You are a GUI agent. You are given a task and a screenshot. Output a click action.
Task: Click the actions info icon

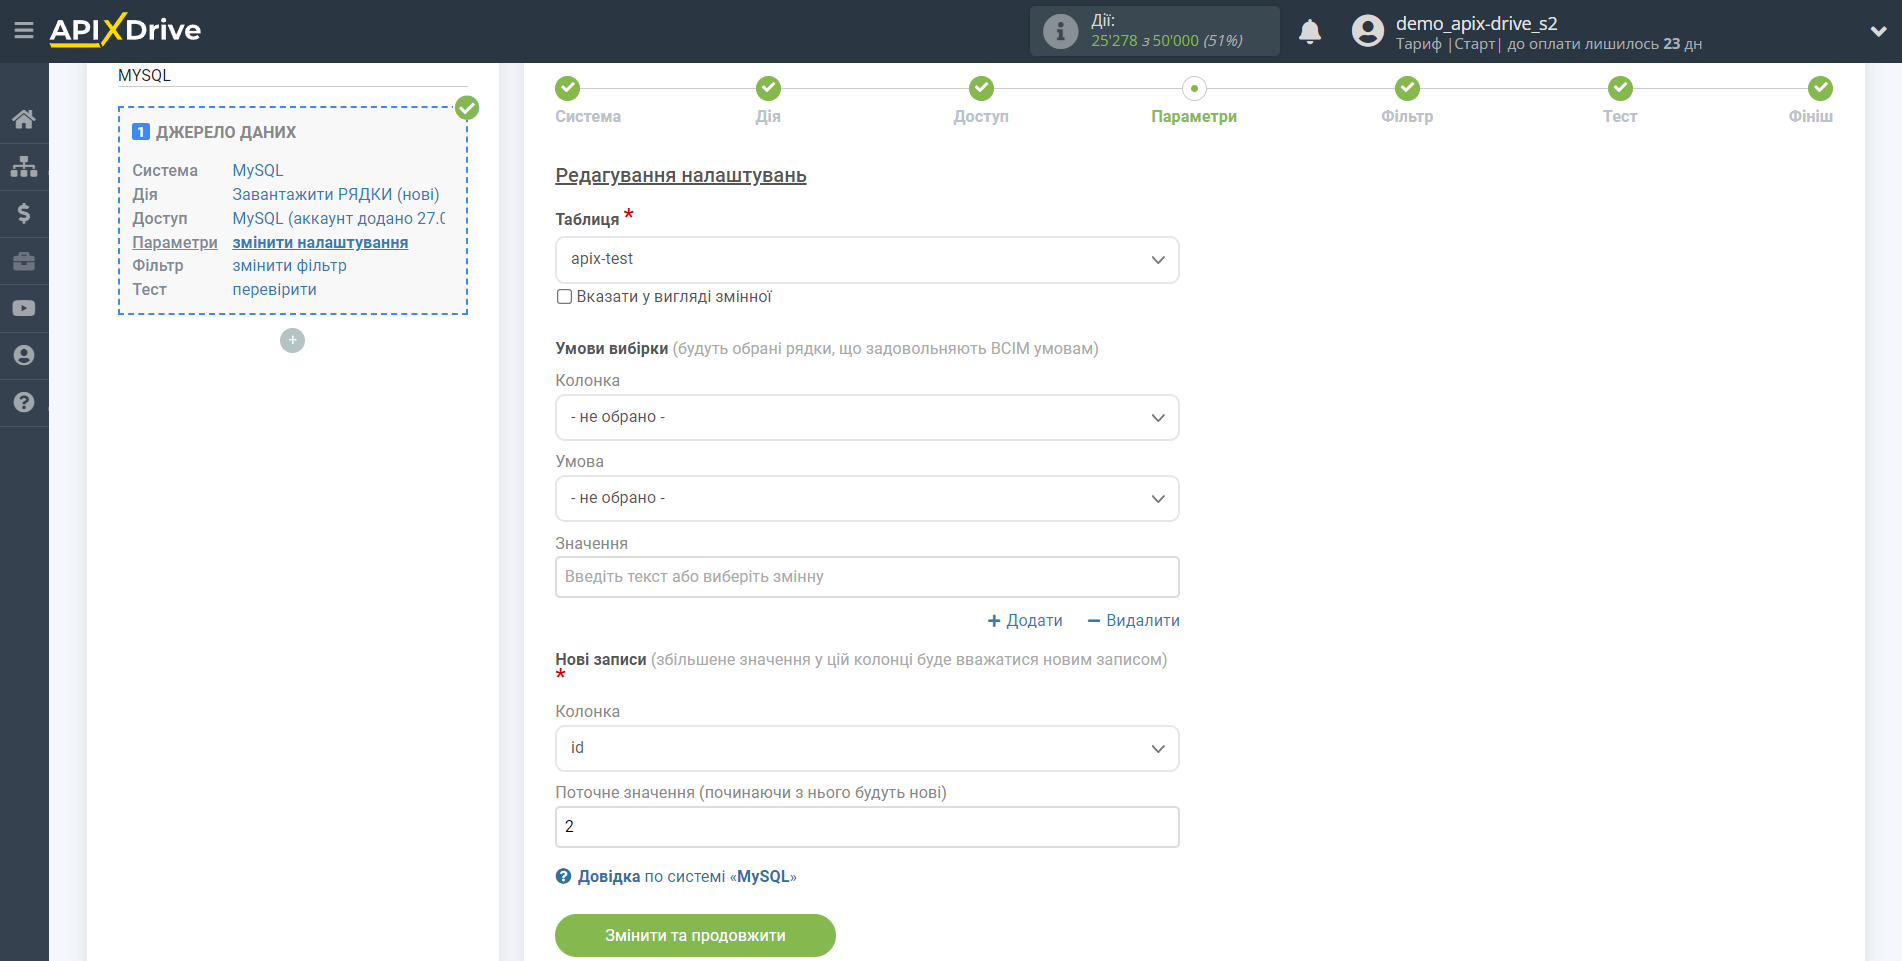tap(1060, 31)
